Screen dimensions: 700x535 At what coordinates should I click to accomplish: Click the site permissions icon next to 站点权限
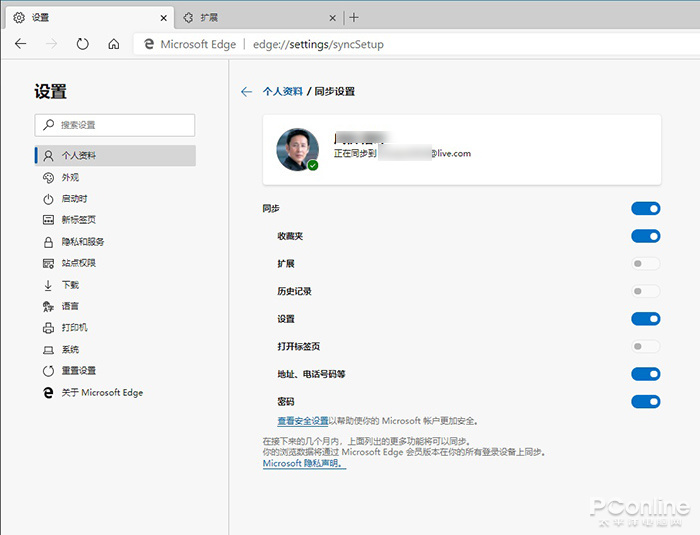coord(48,263)
